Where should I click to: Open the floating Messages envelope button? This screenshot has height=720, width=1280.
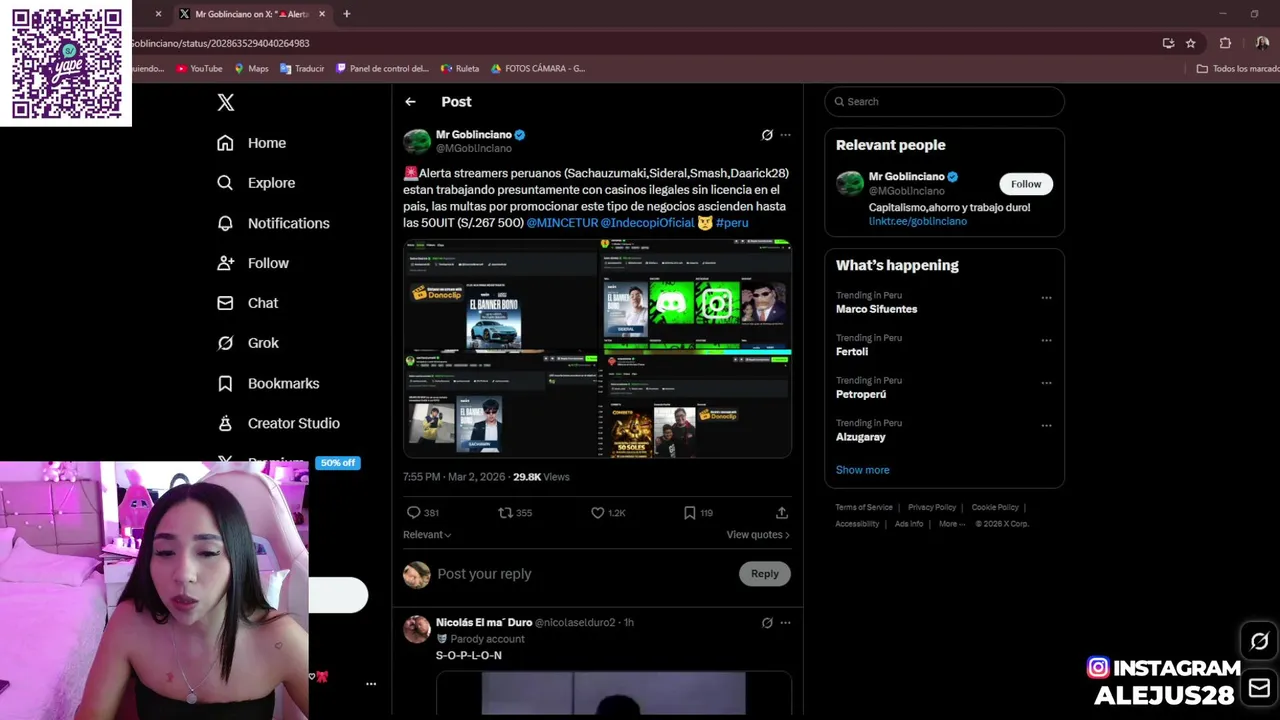[1259, 688]
